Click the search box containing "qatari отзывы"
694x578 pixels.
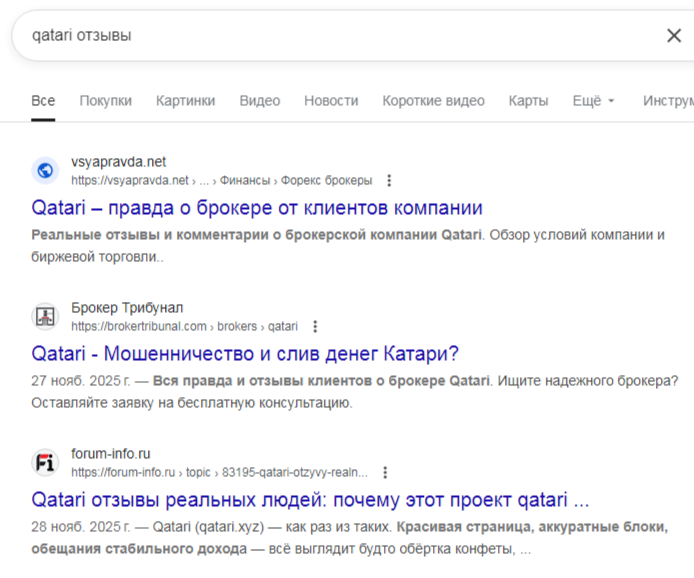point(330,36)
